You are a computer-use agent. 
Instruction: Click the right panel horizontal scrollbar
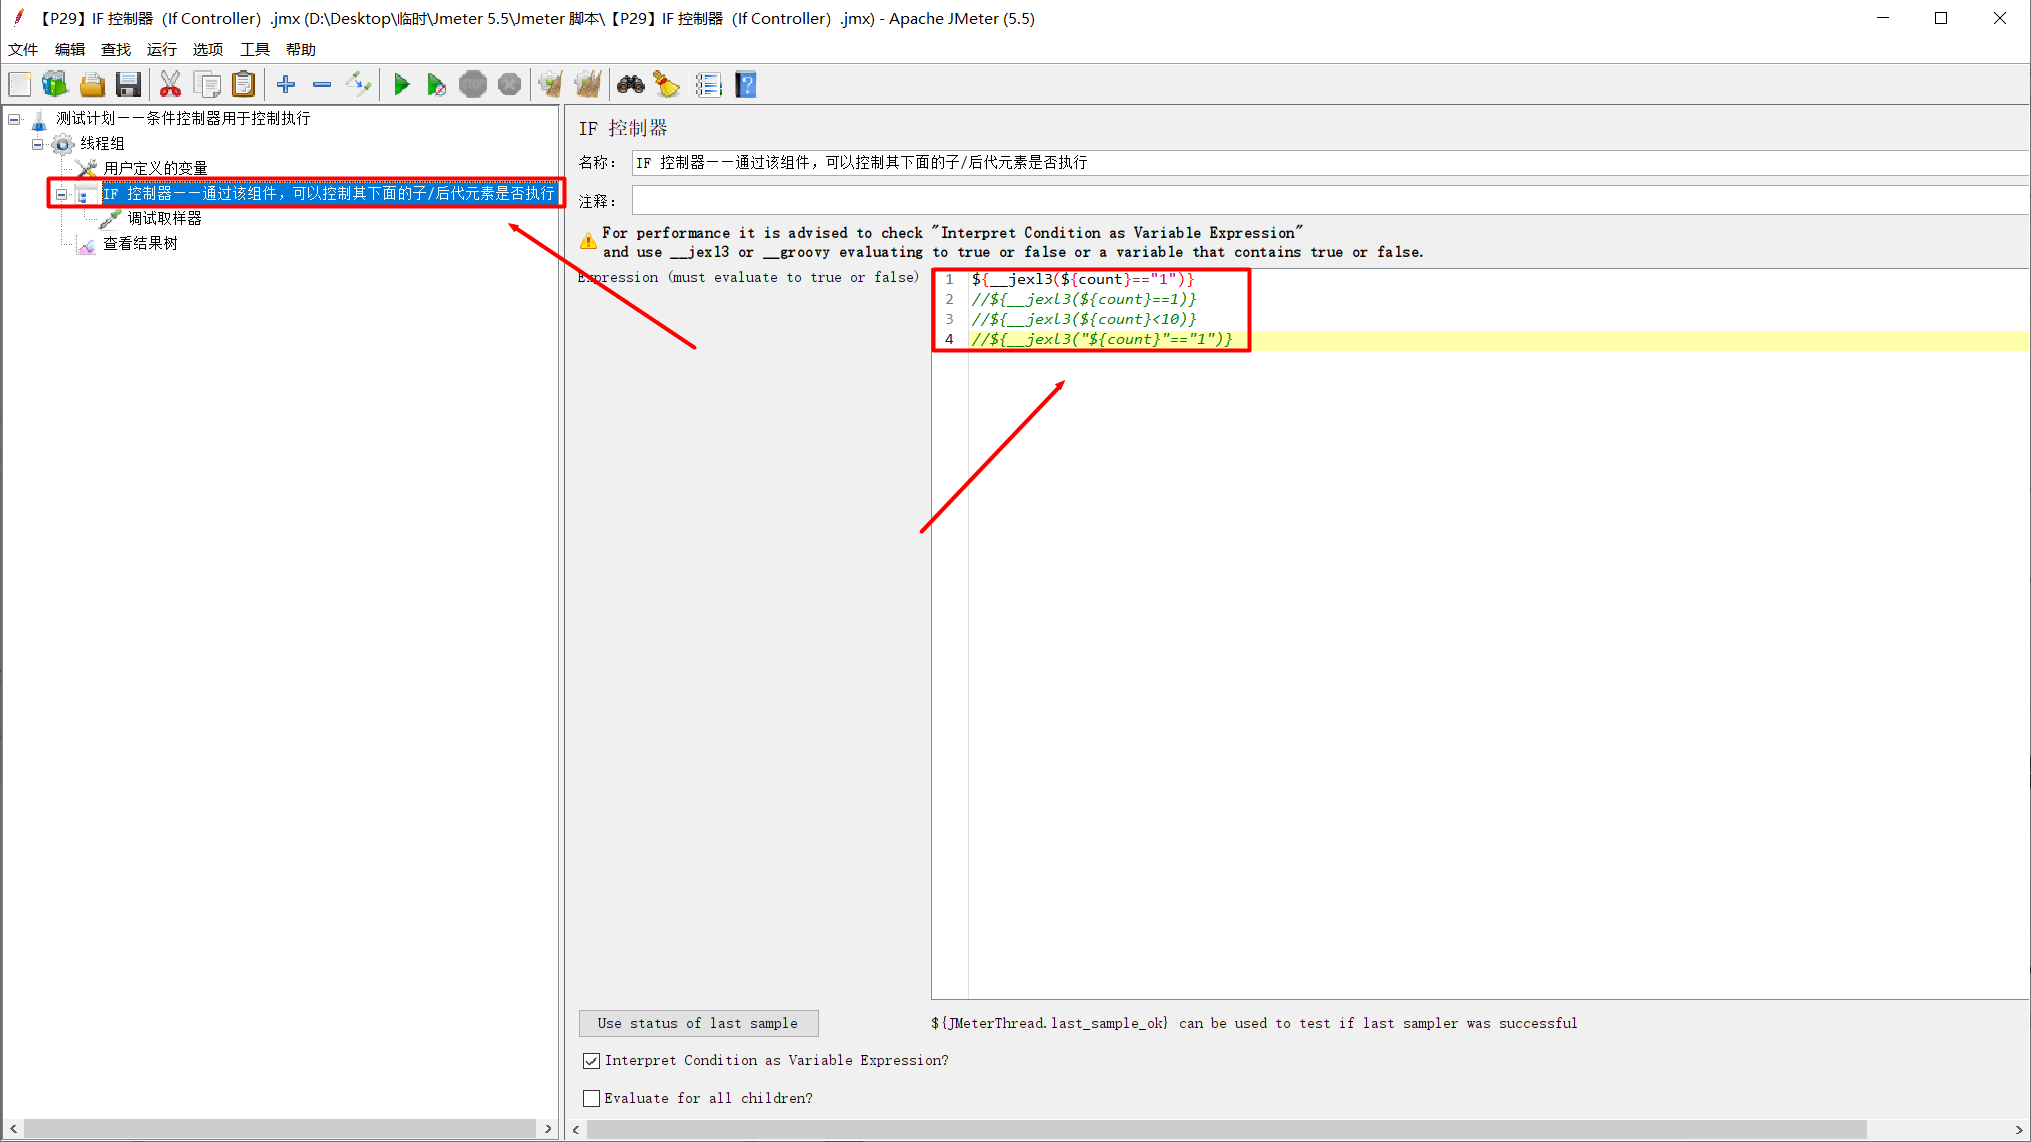pos(1225,1130)
